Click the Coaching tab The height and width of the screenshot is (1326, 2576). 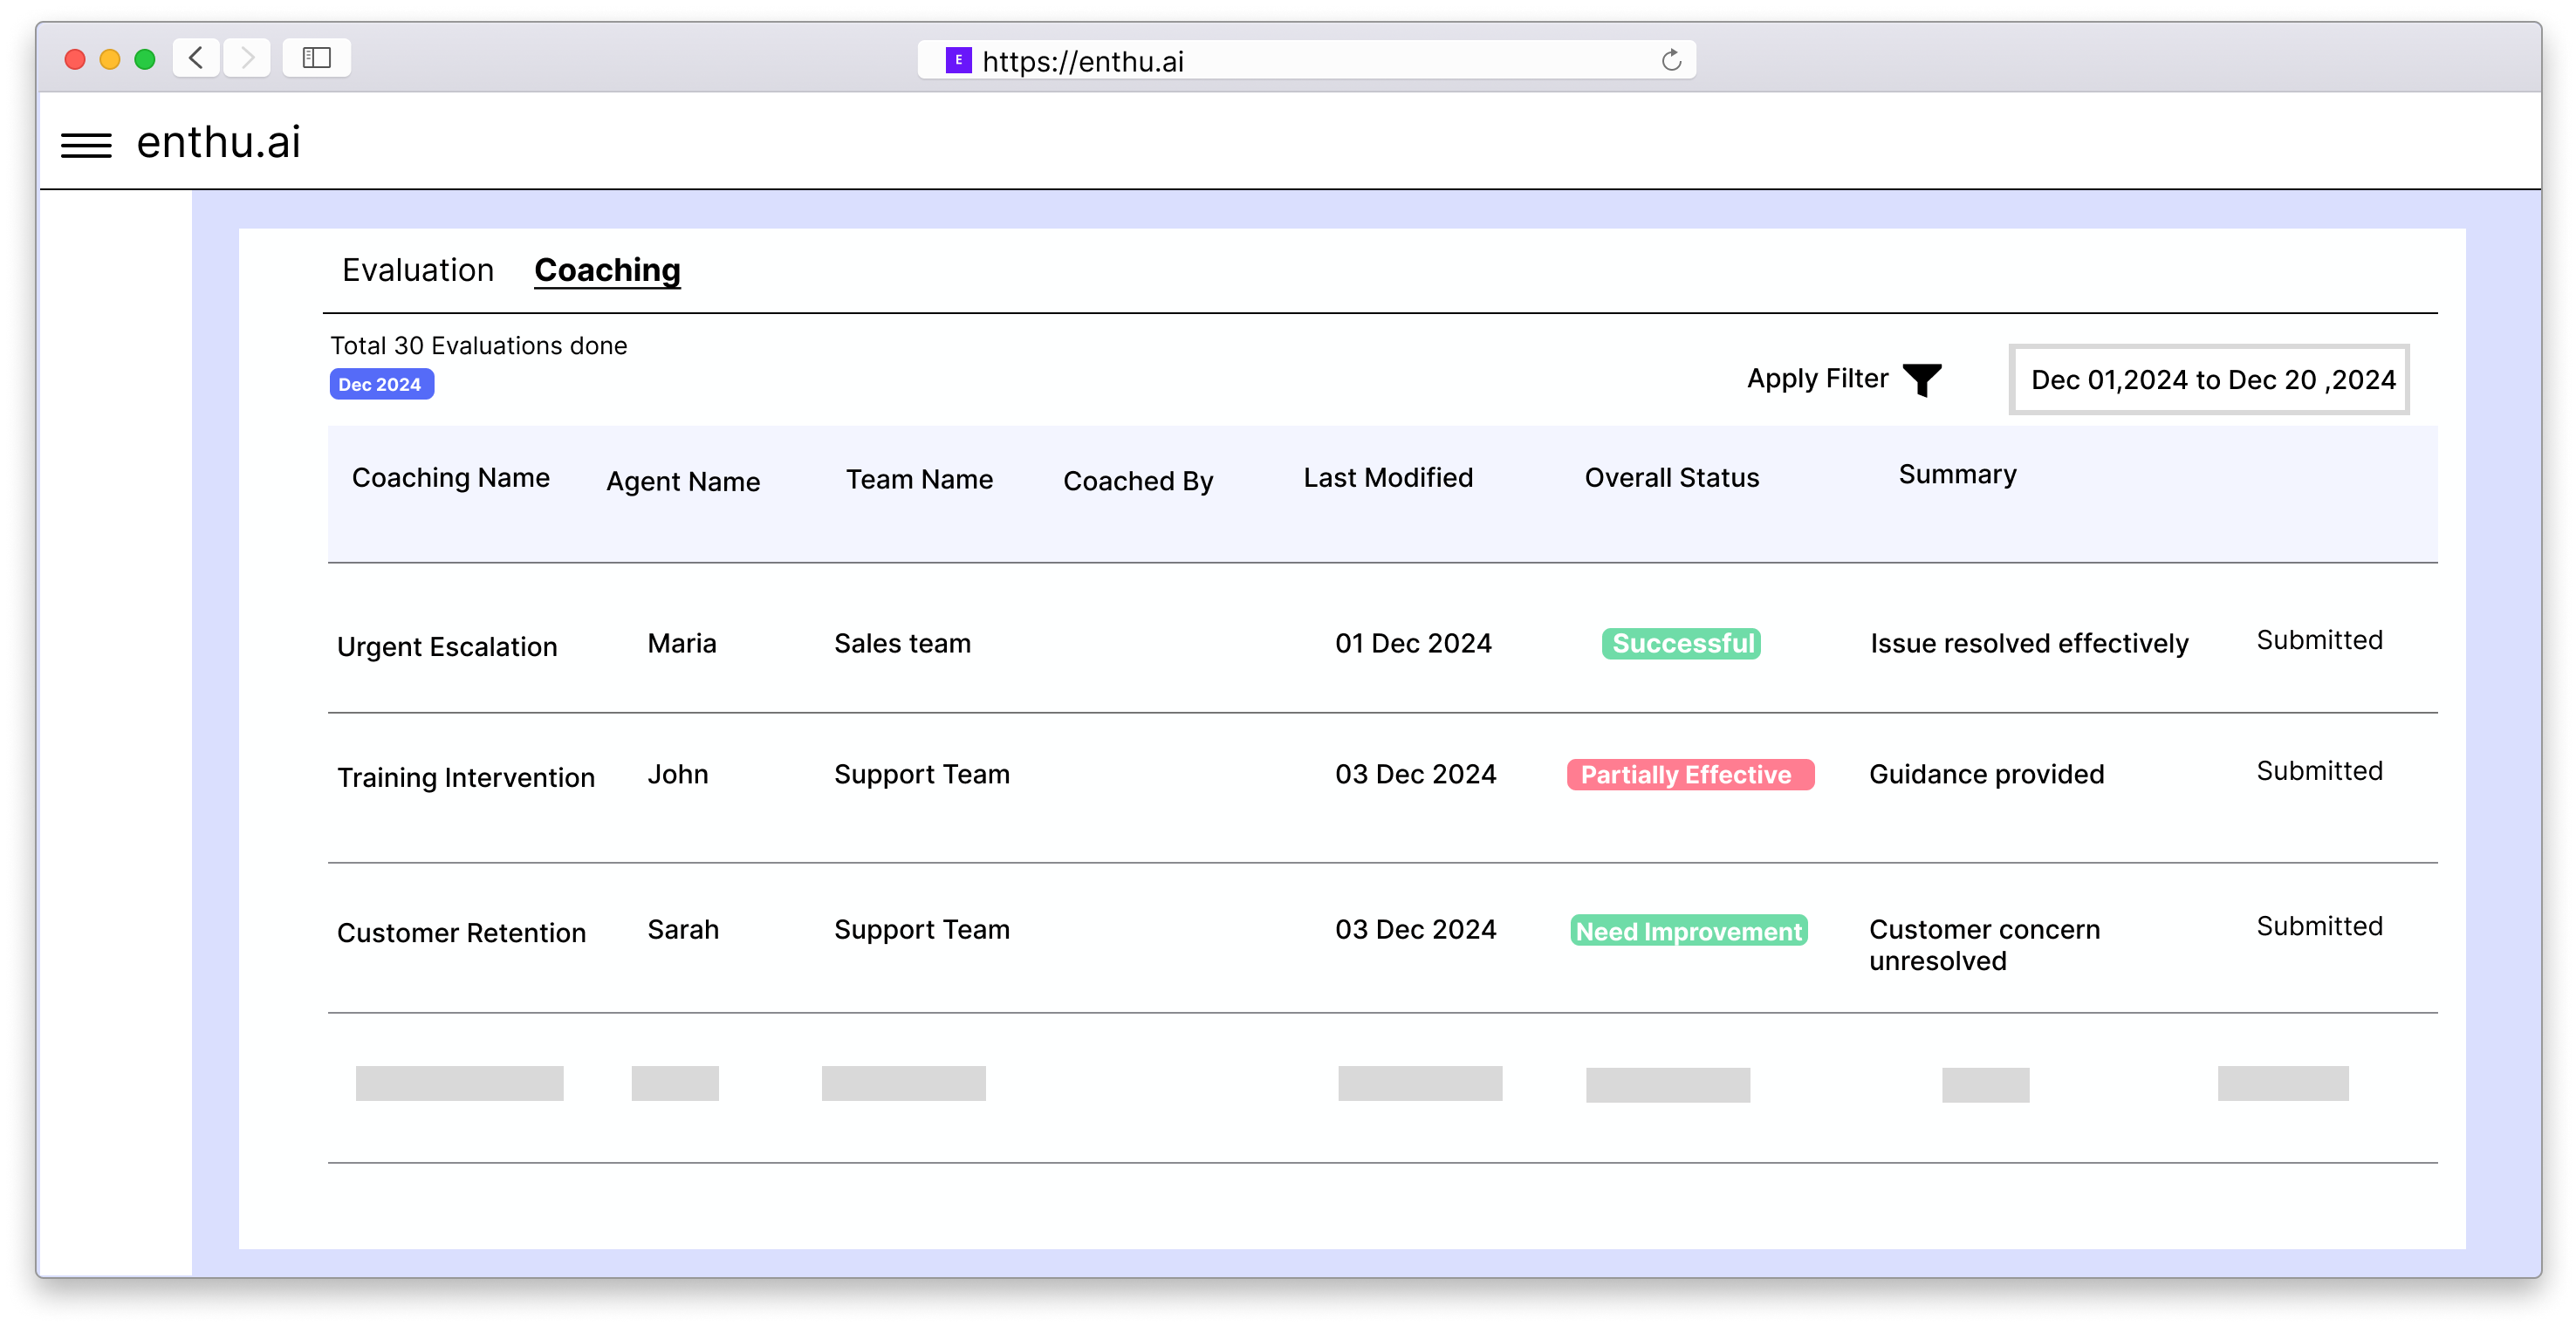click(607, 269)
